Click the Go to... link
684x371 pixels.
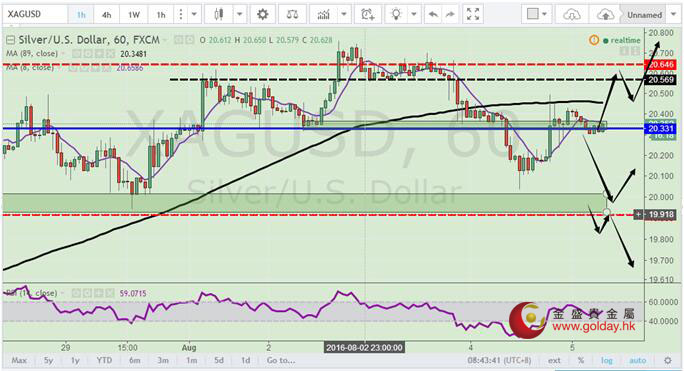(x=281, y=361)
